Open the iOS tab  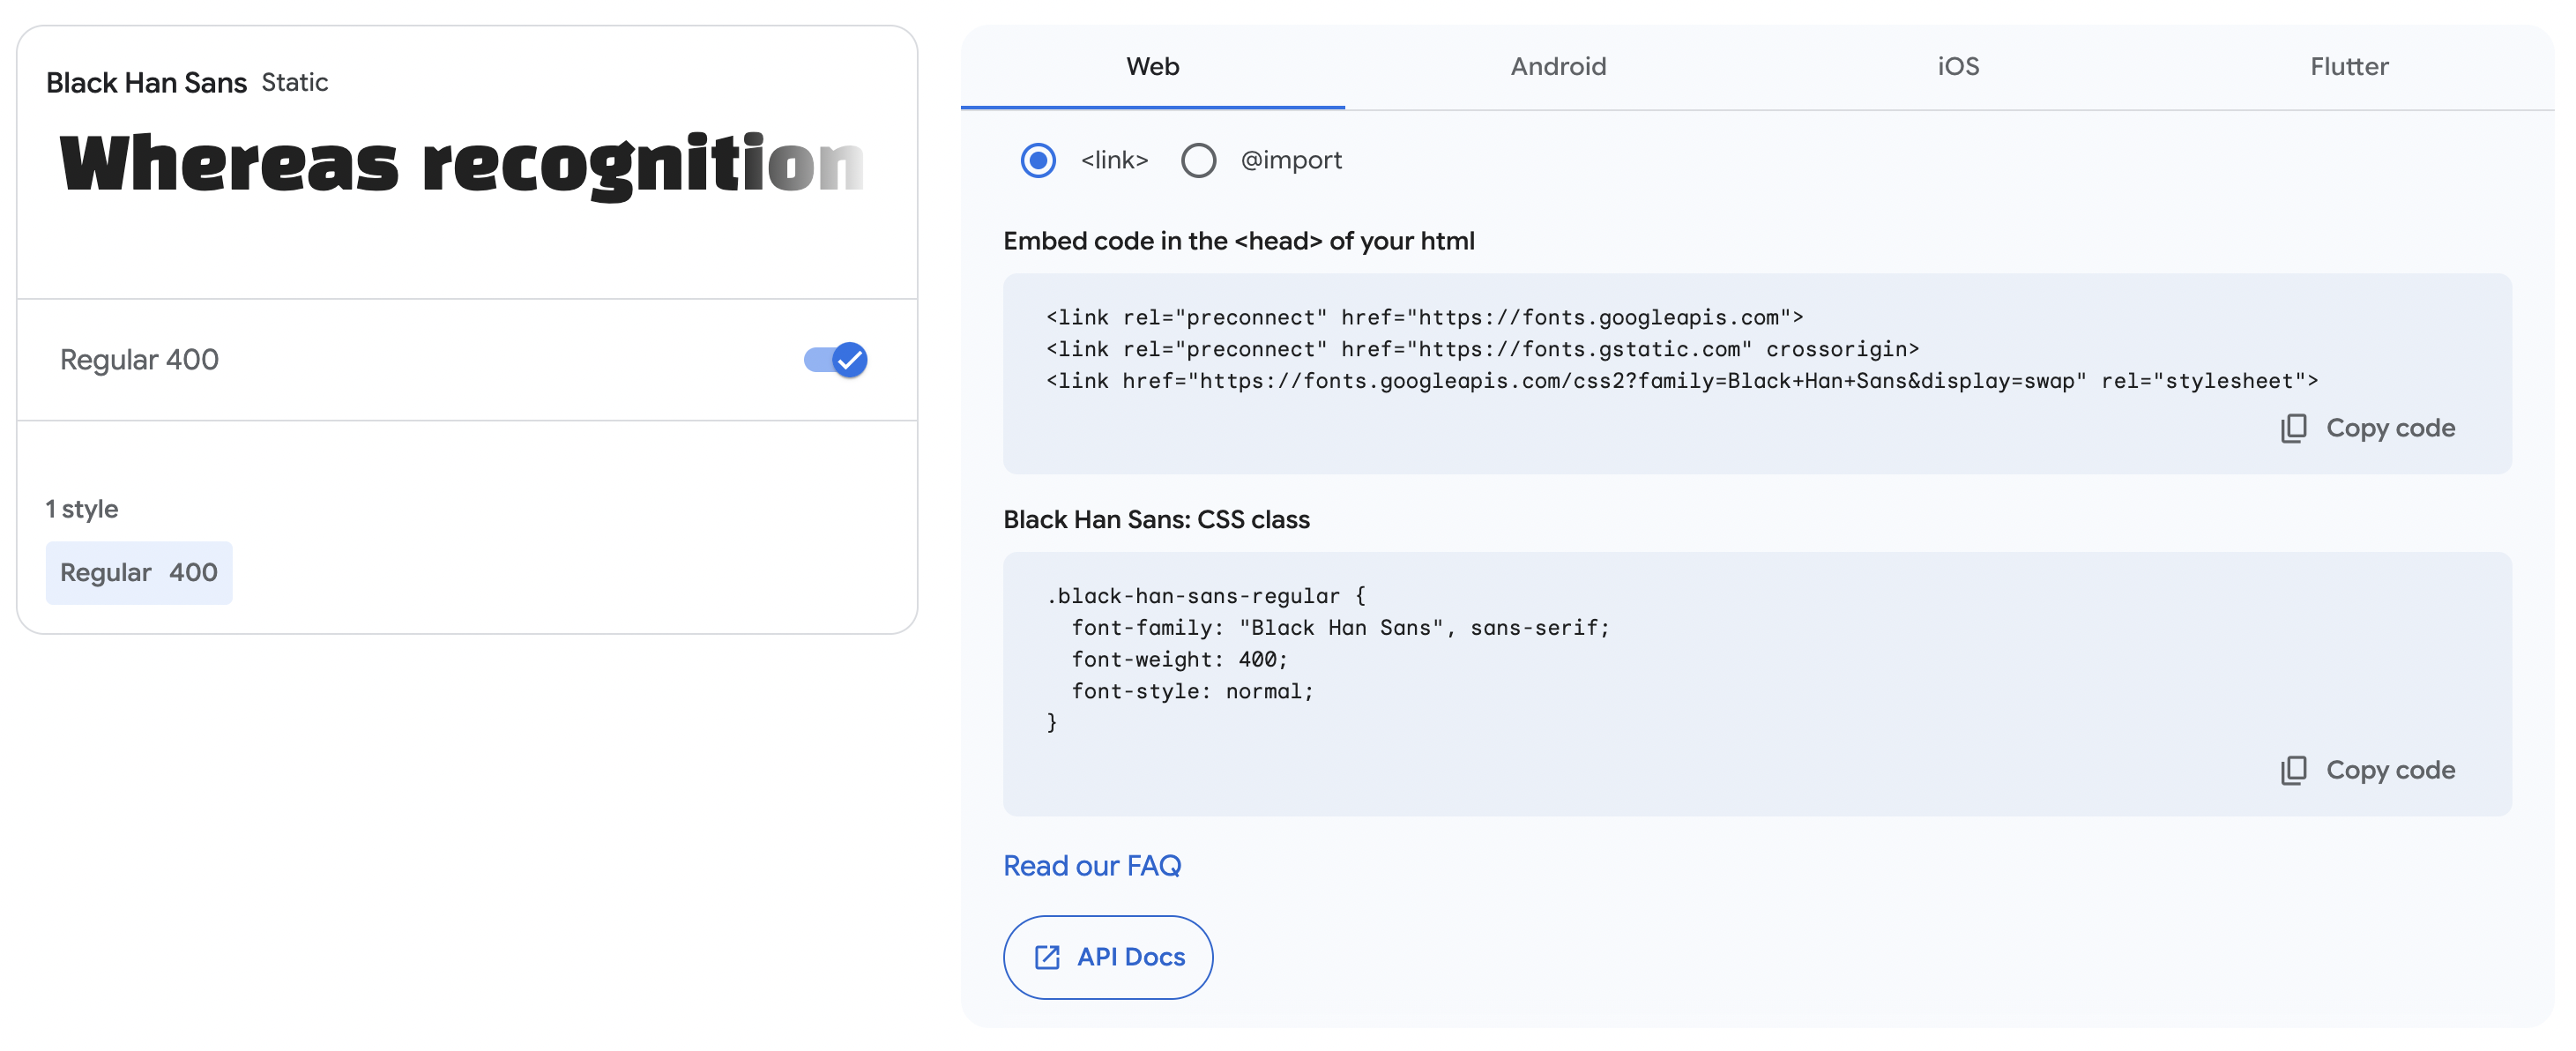[x=1957, y=67]
